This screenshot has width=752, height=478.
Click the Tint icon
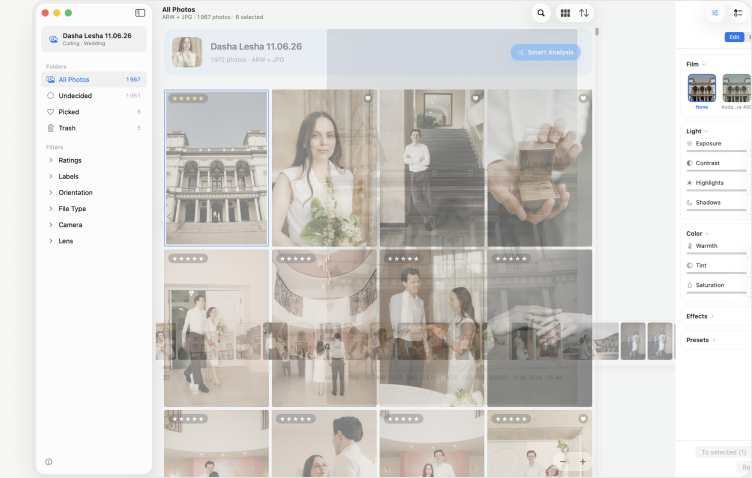tap(690, 265)
